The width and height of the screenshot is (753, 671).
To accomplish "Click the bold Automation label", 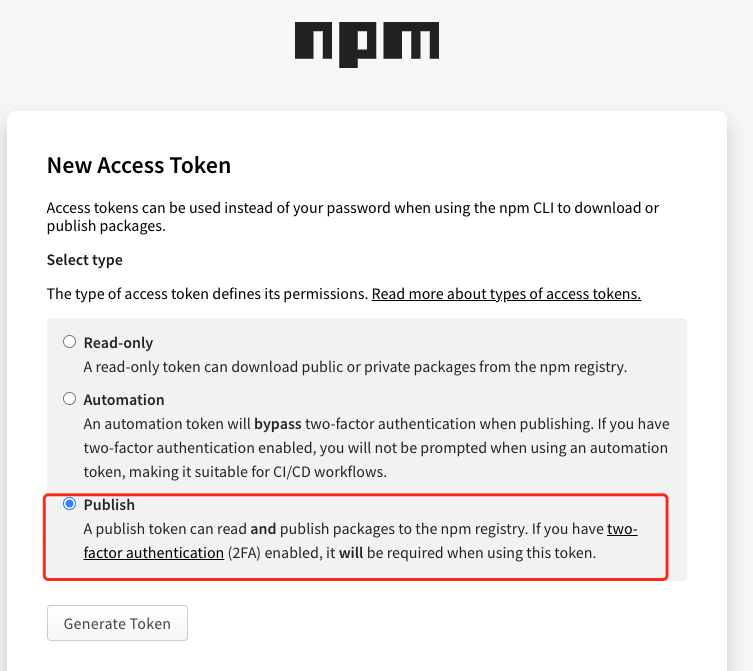I will 124,400.
